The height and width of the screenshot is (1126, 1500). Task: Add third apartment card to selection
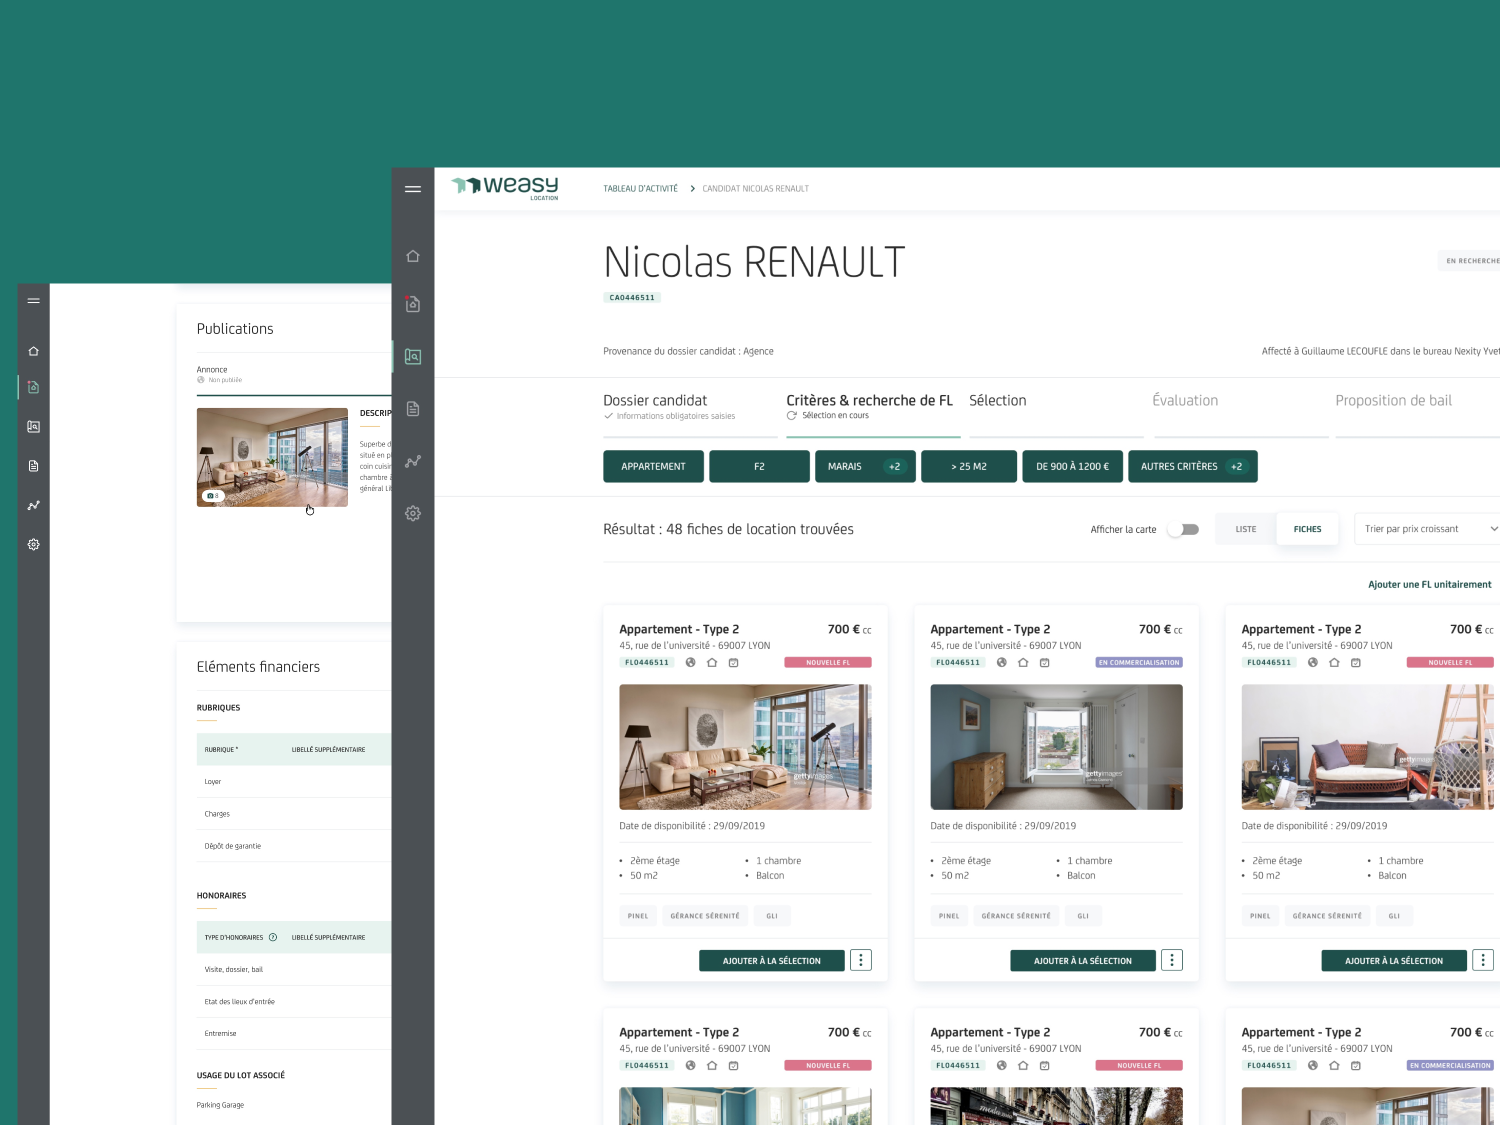click(1394, 960)
